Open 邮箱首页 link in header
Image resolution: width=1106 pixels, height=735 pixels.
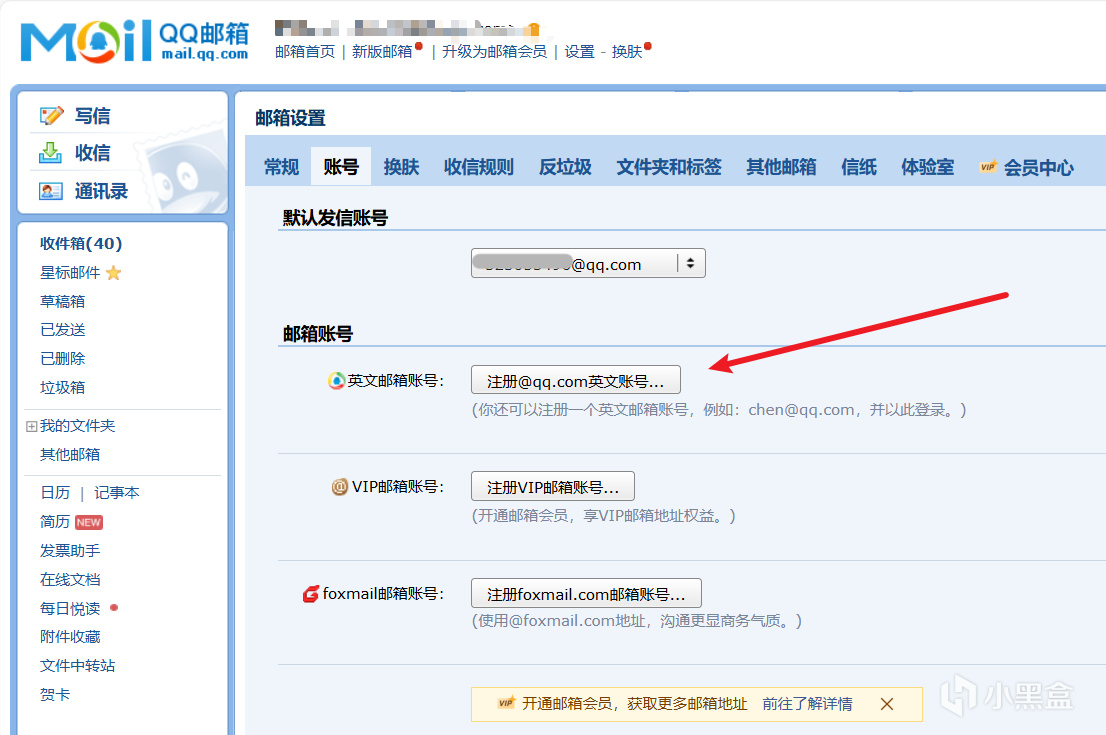coord(305,51)
